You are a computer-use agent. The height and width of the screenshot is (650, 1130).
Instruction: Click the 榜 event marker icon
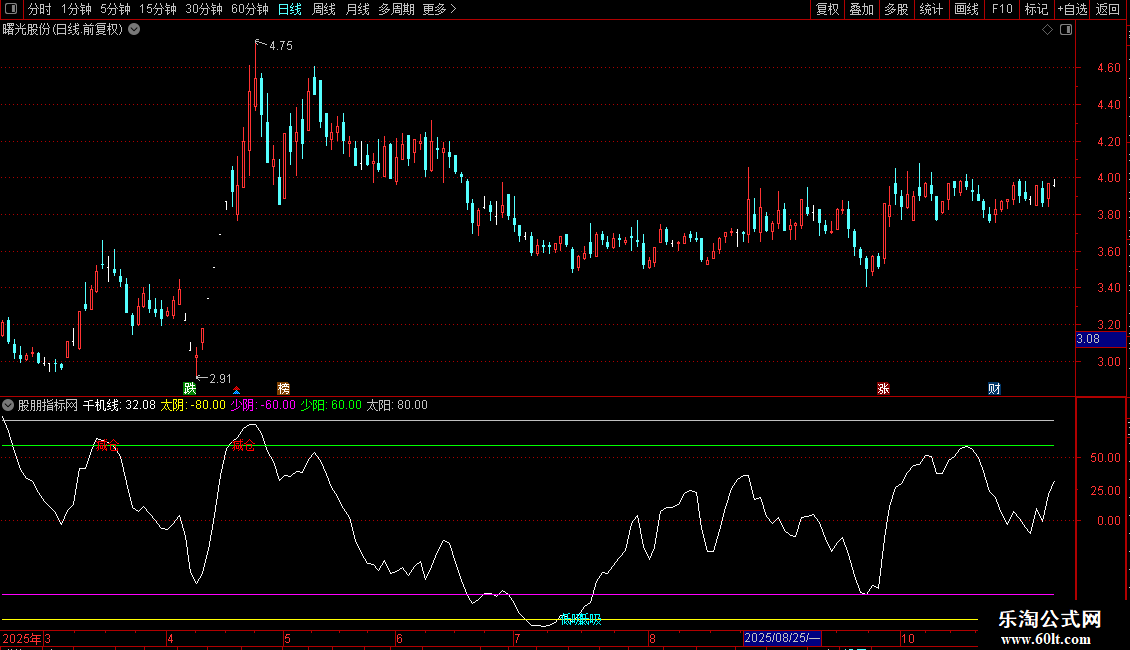pos(284,388)
